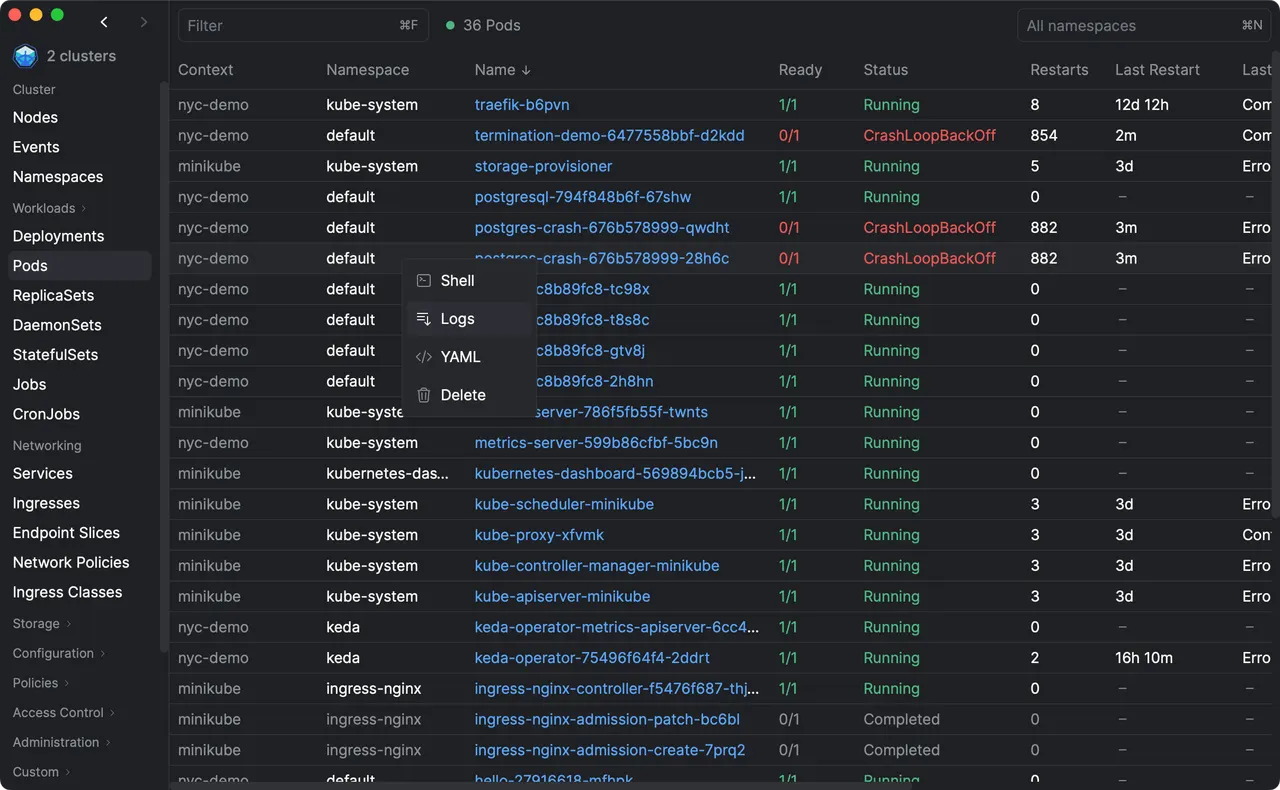
Task: Open the metrics-server-599b86cfbf-5bc9n pod
Action: click(x=596, y=443)
